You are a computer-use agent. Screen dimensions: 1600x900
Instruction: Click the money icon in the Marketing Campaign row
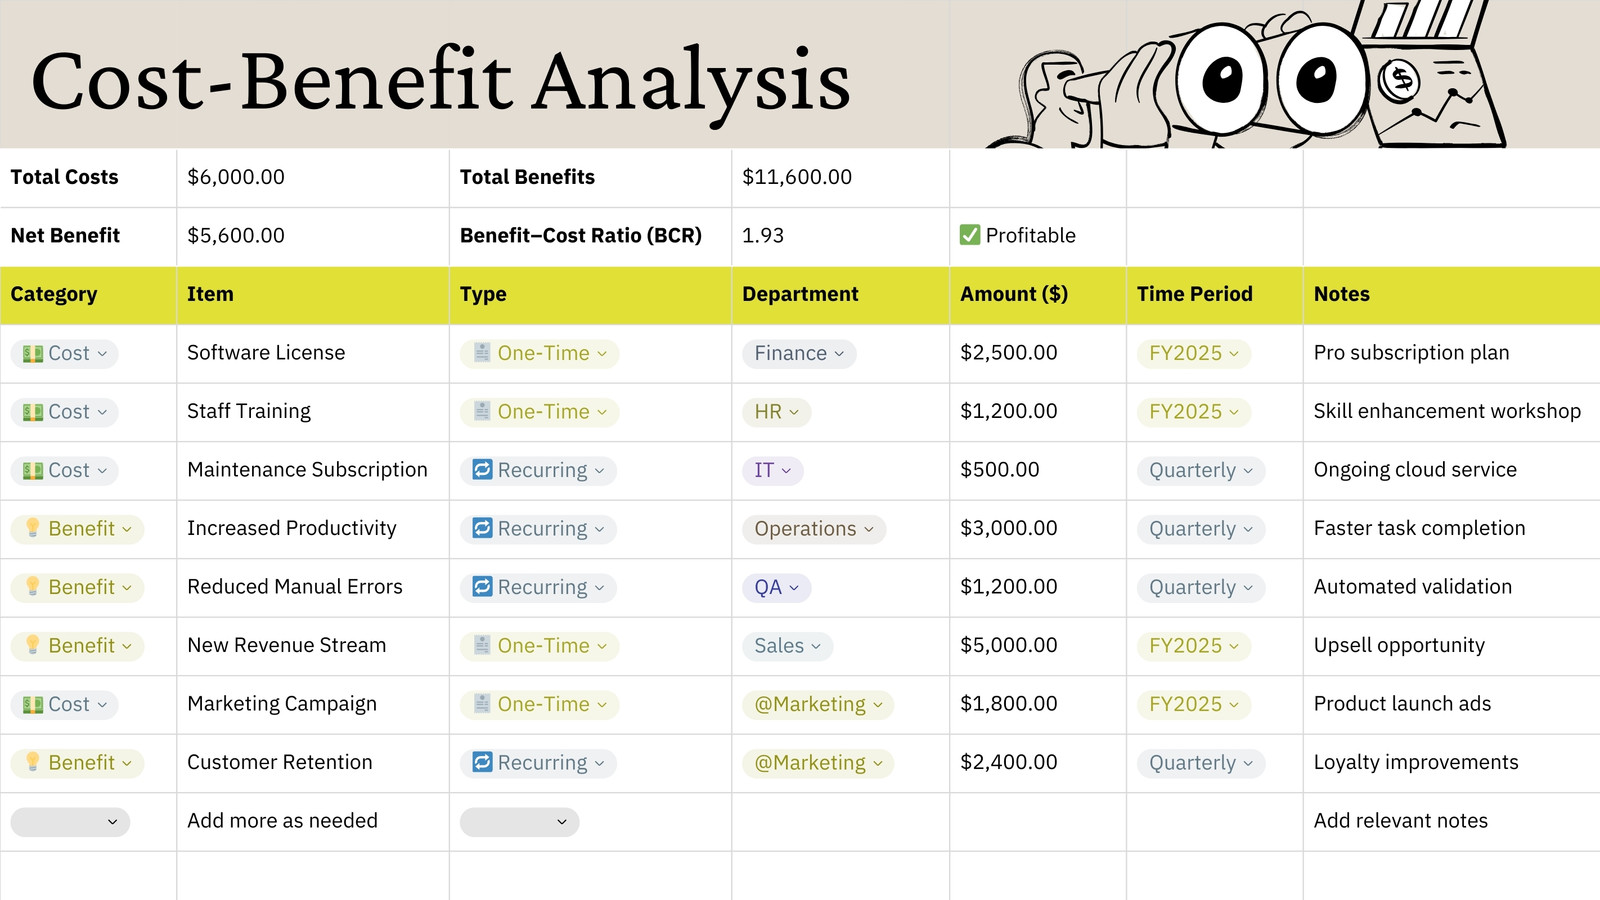click(33, 705)
